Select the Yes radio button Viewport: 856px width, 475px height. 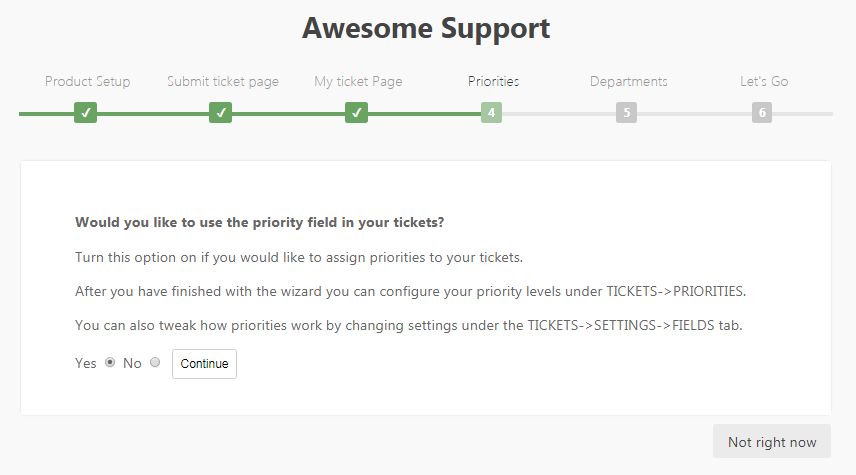point(110,363)
